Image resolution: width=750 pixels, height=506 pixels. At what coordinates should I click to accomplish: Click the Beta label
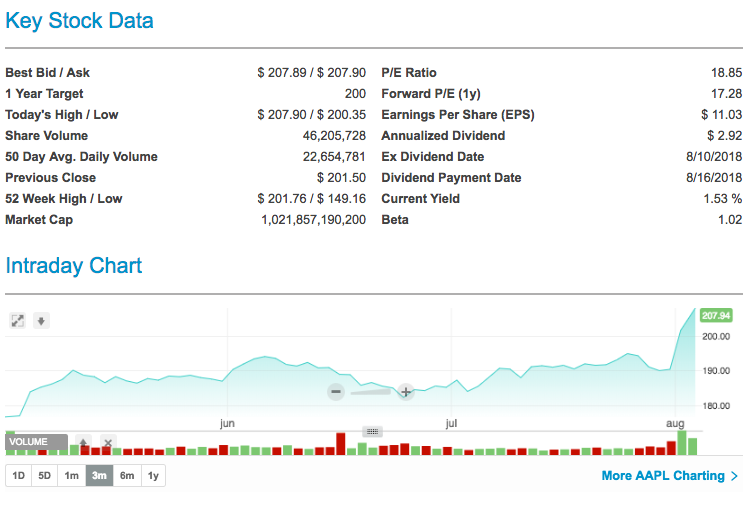point(395,220)
